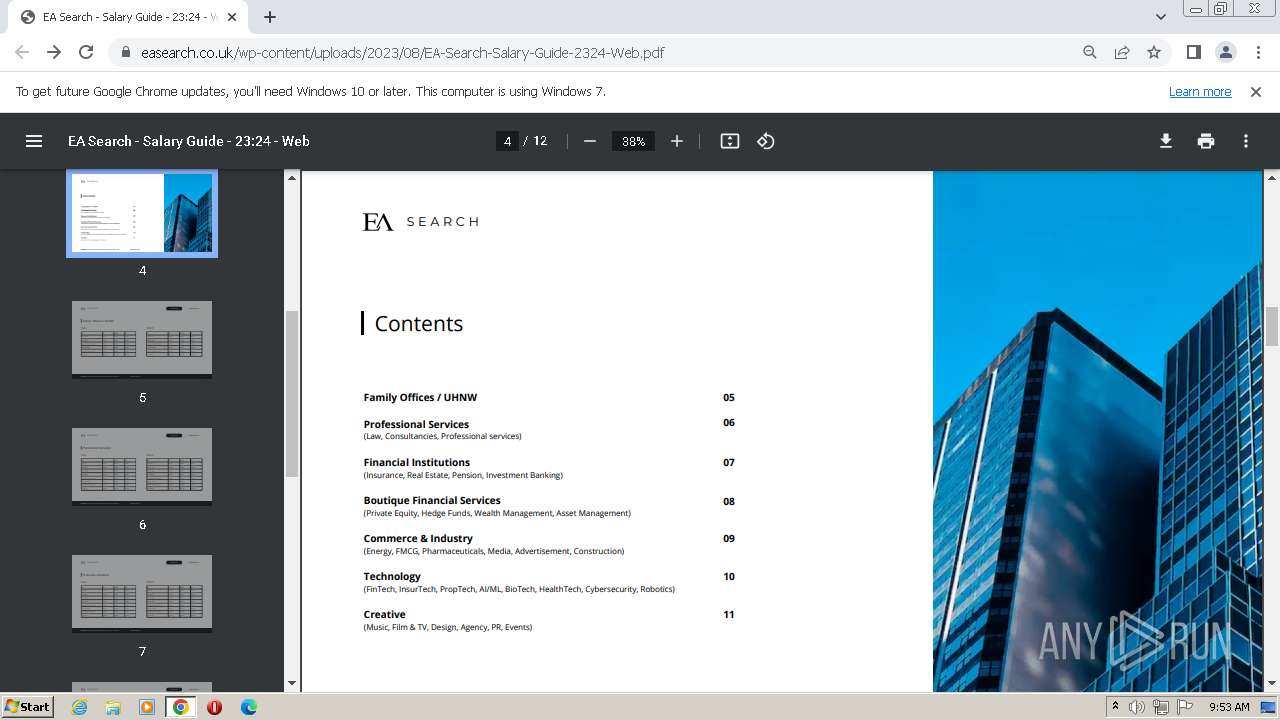The width and height of the screenshot is (1280, 720).
Task: Open the Chrome profile avatar
Action: click(x=1225, y=52)
